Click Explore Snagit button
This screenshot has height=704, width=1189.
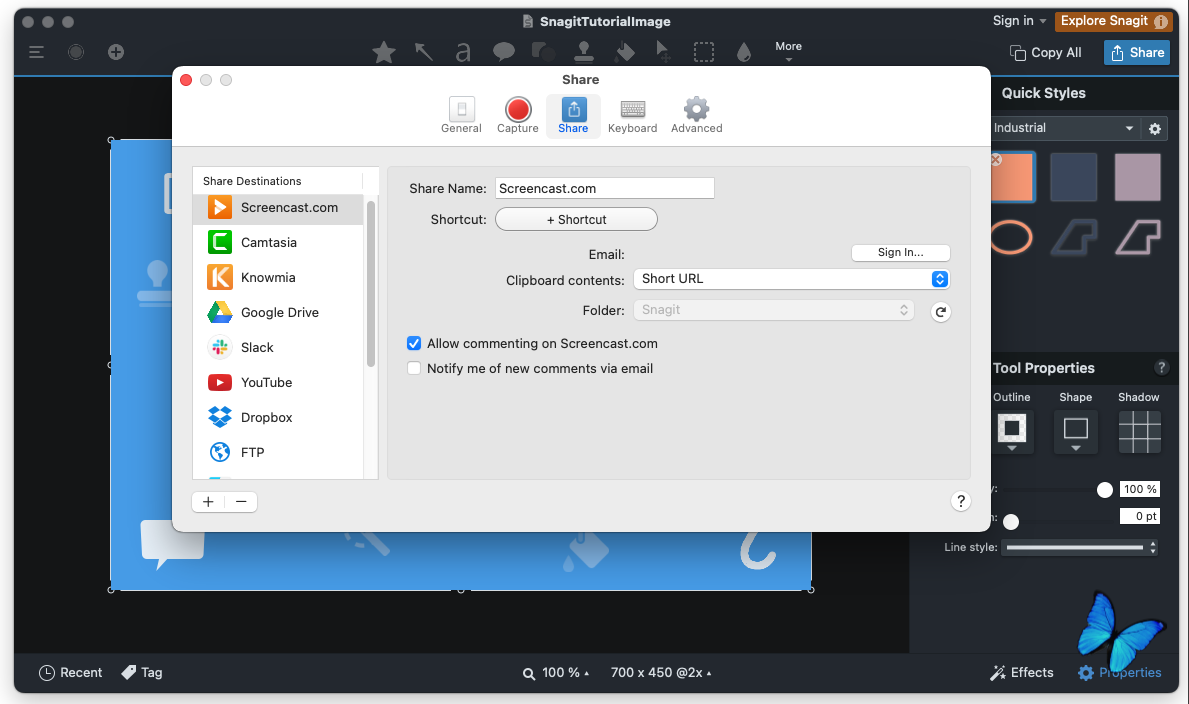click(x=1113, y=21)
